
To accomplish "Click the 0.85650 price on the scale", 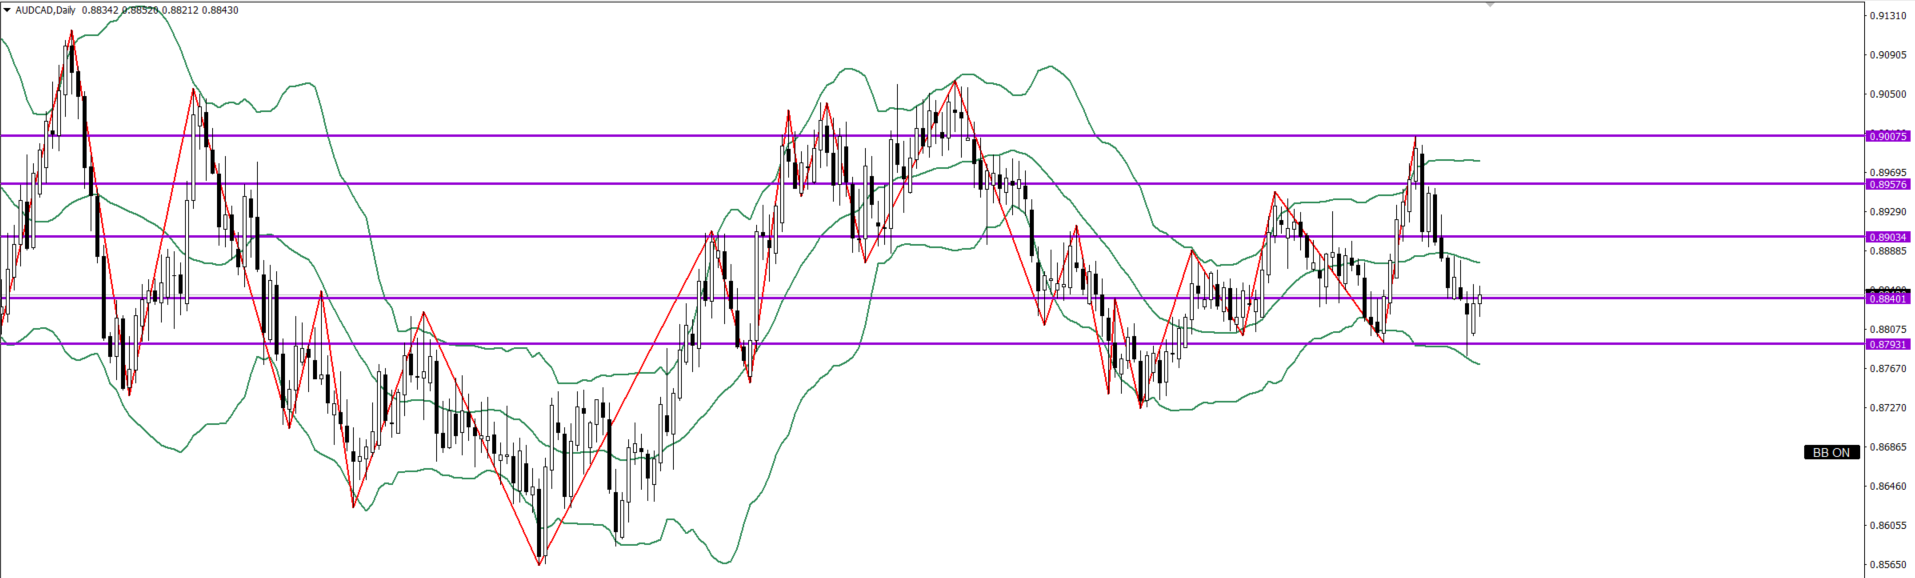I will point(1888,565).
